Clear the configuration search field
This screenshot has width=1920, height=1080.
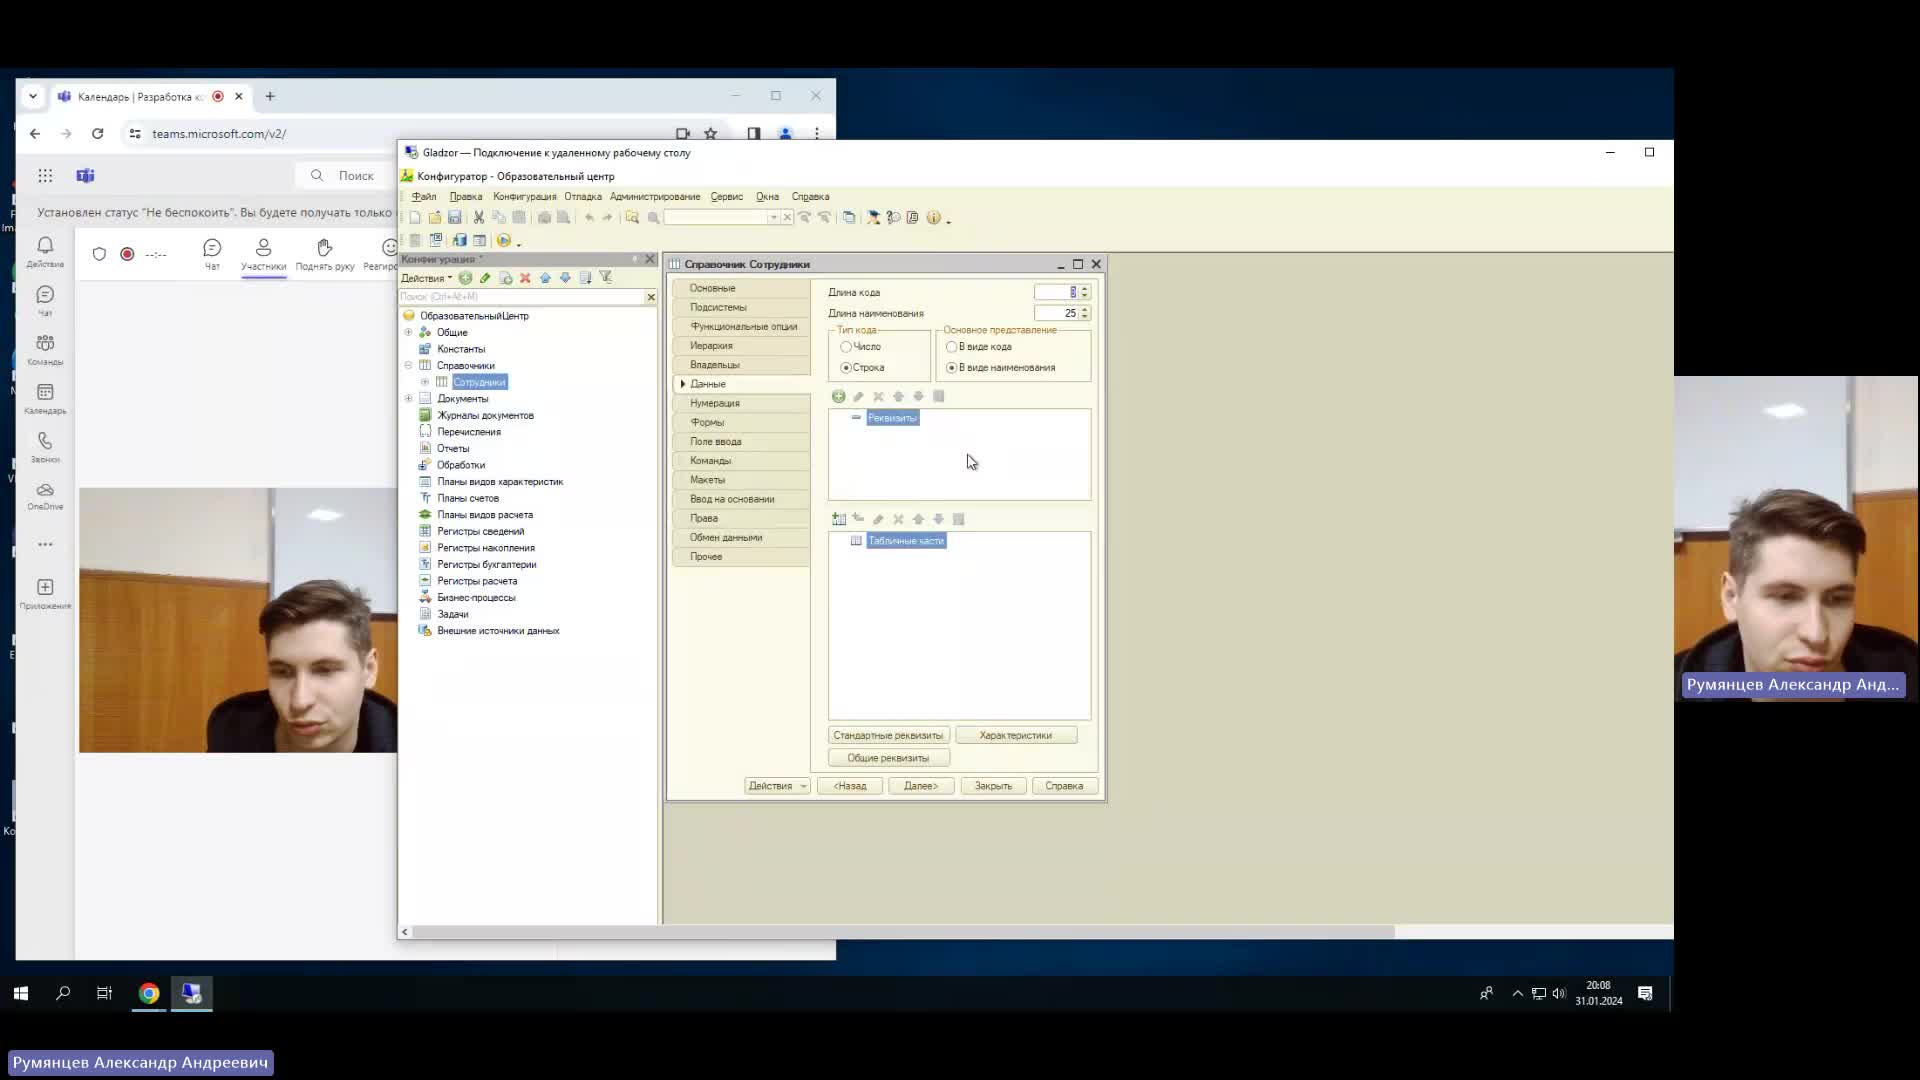click(651, 297)
